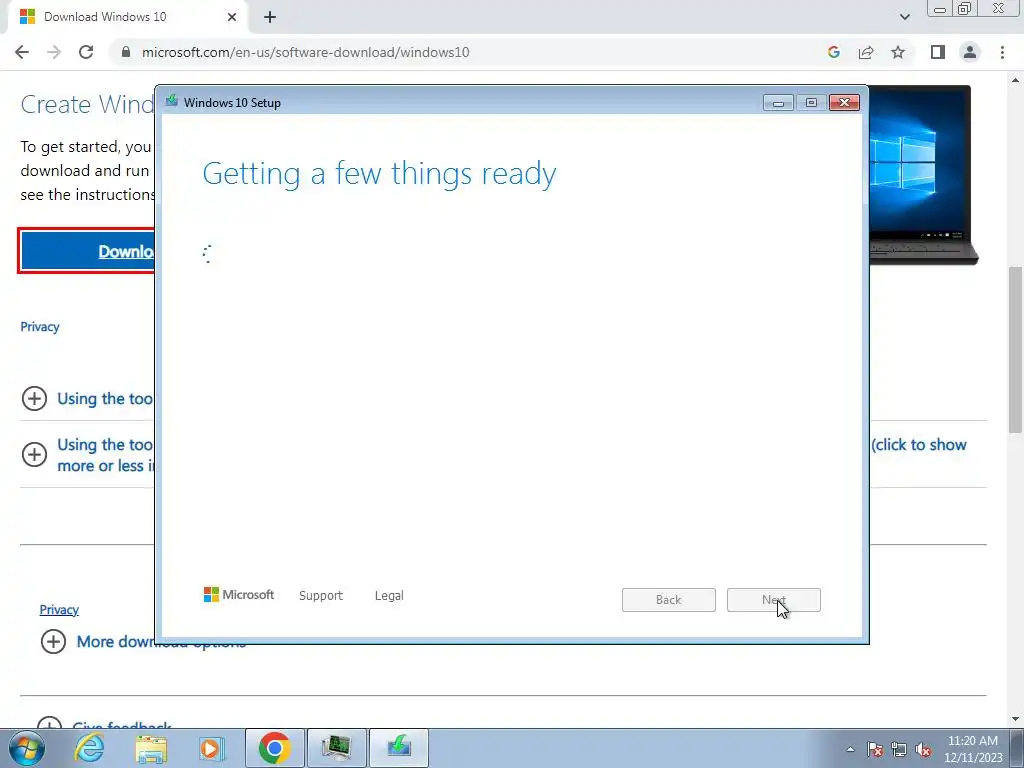
Task: Close the Windows 10 Setup window
Action: coord(844,103)
